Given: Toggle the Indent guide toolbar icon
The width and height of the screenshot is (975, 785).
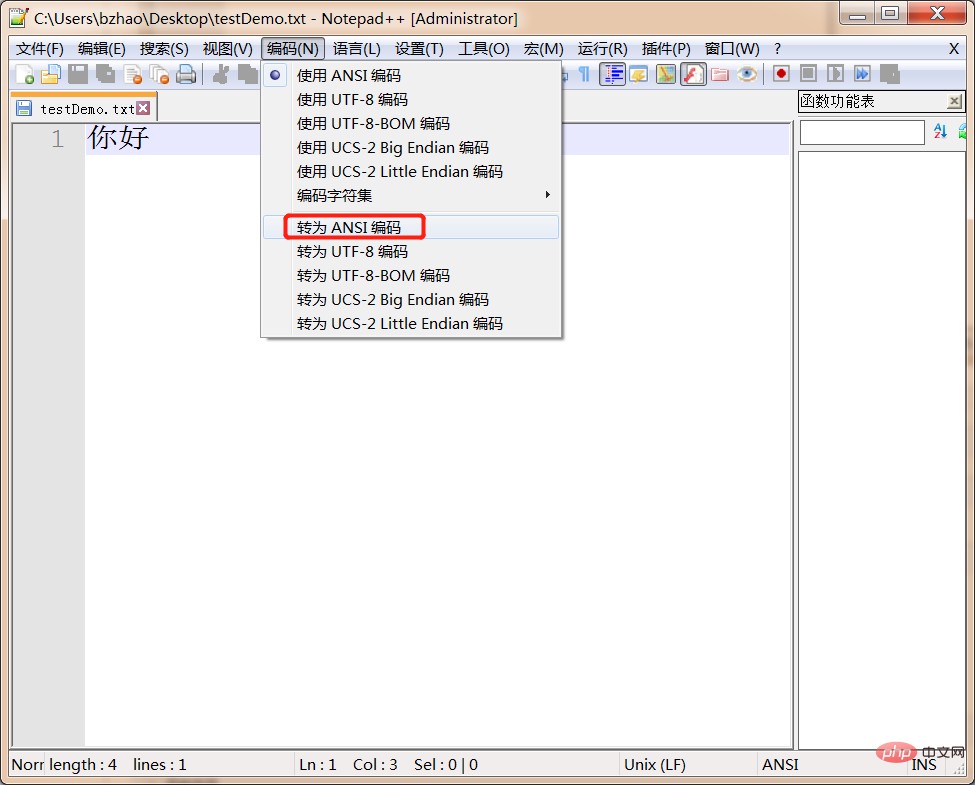Looking at the screenshot, I should tap(612, 75).
